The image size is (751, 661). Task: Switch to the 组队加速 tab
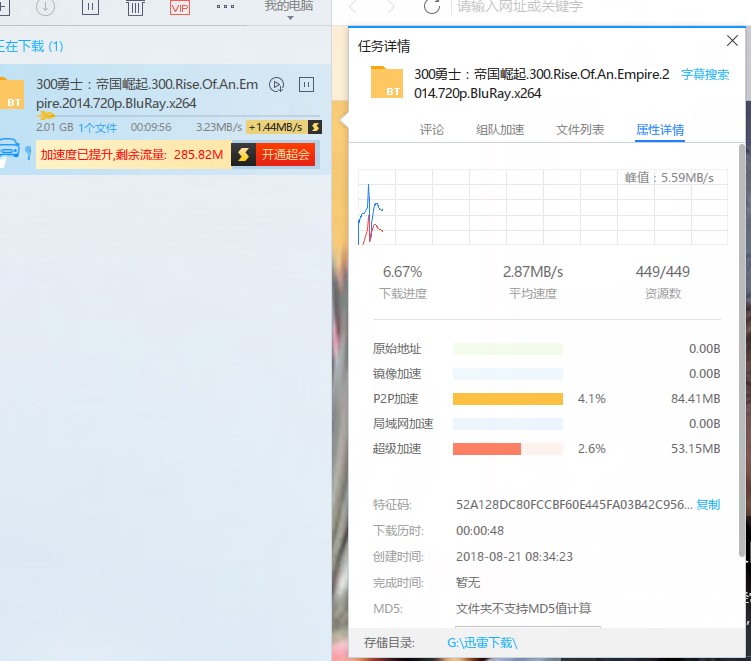[x=500, y=130]
